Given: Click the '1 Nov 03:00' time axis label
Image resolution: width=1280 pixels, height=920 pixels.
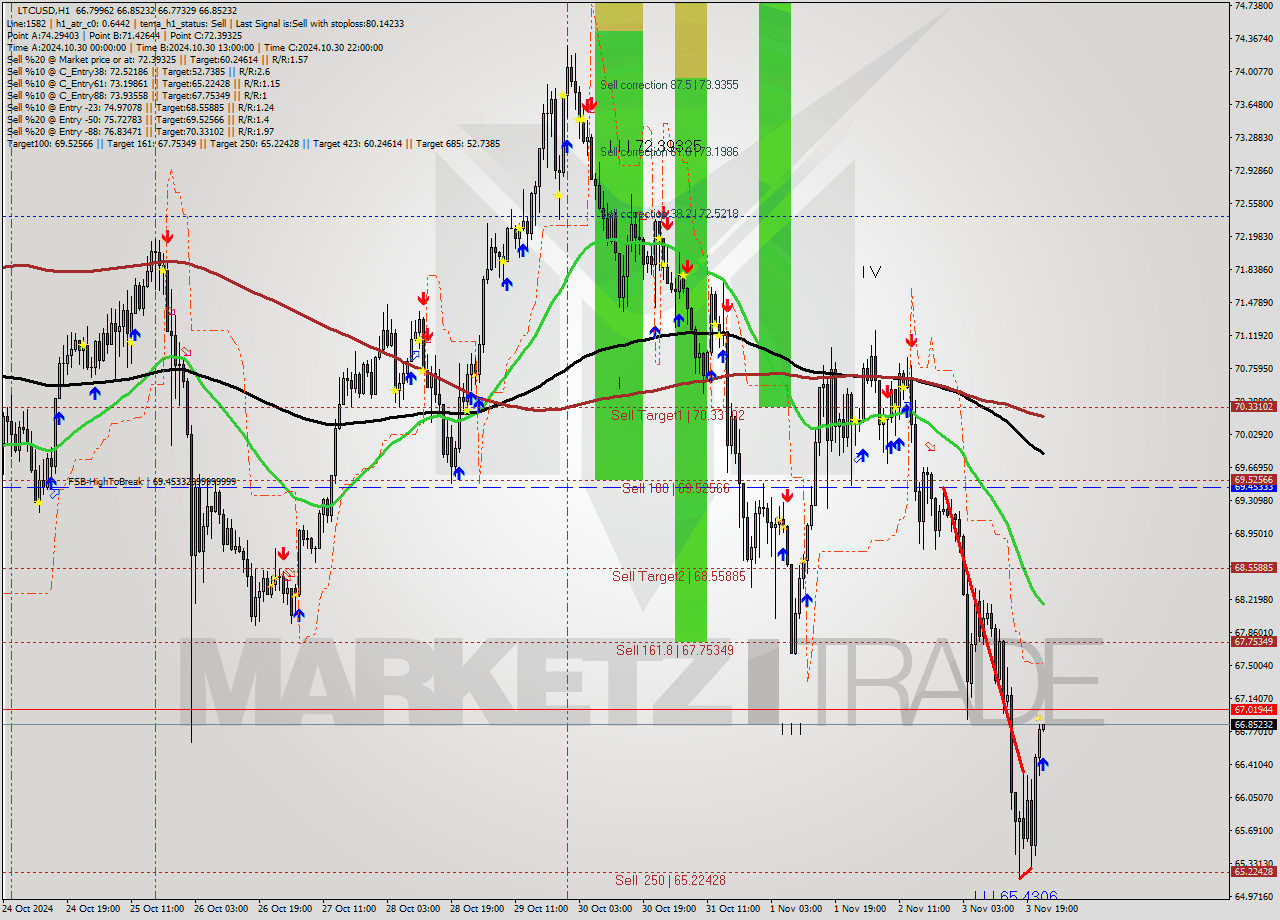Looking at the screenshot, I should pos(796,909).
